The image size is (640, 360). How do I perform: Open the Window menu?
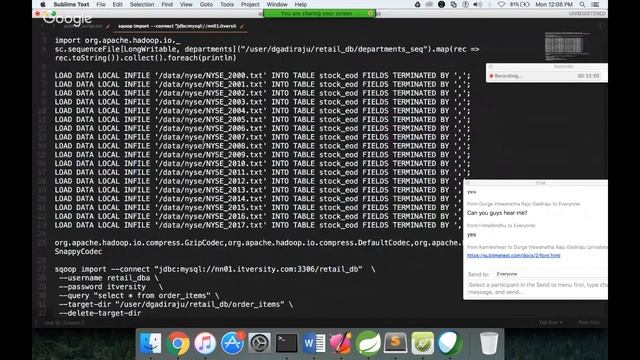277,4
